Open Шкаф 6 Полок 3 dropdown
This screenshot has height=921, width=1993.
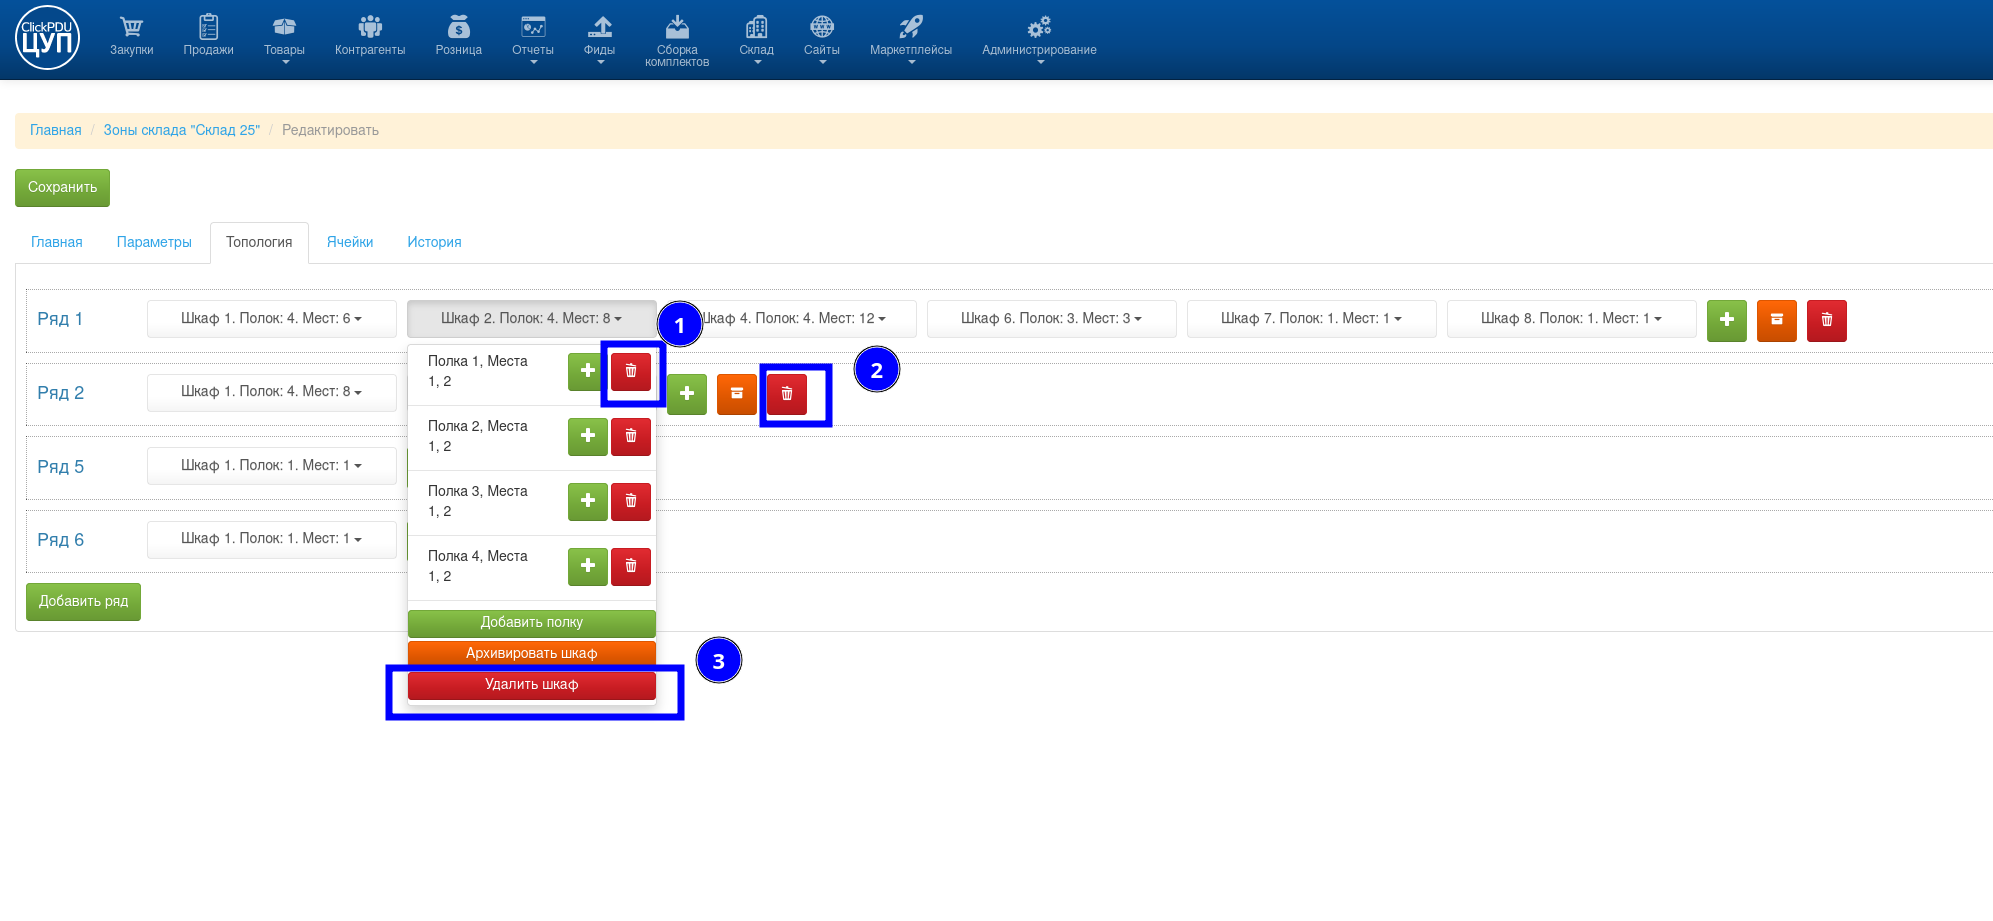[x=1051, y=319]
